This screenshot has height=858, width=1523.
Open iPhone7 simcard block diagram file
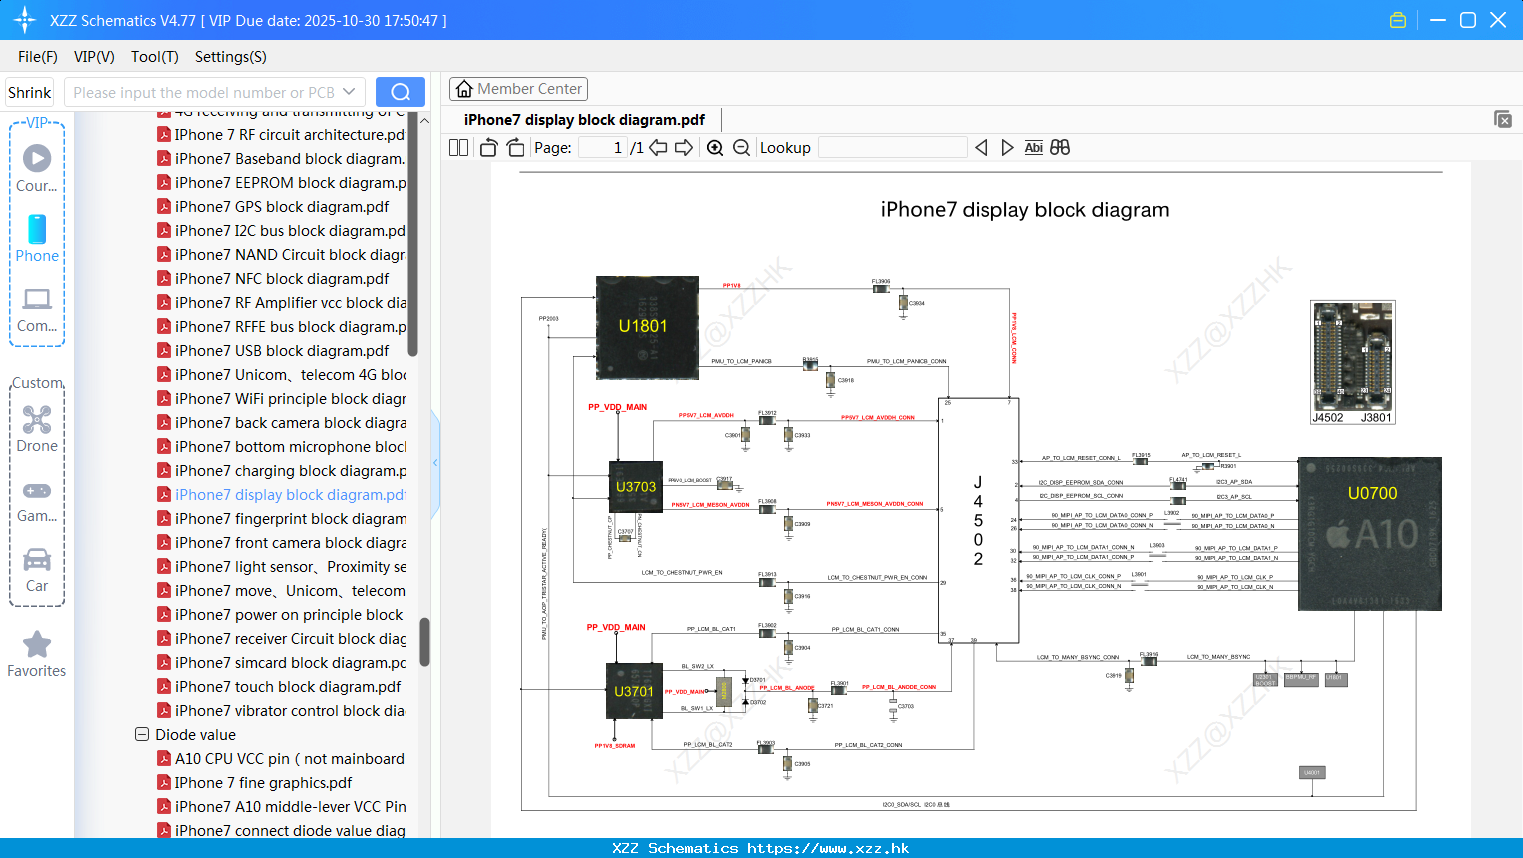click(282, 662)
